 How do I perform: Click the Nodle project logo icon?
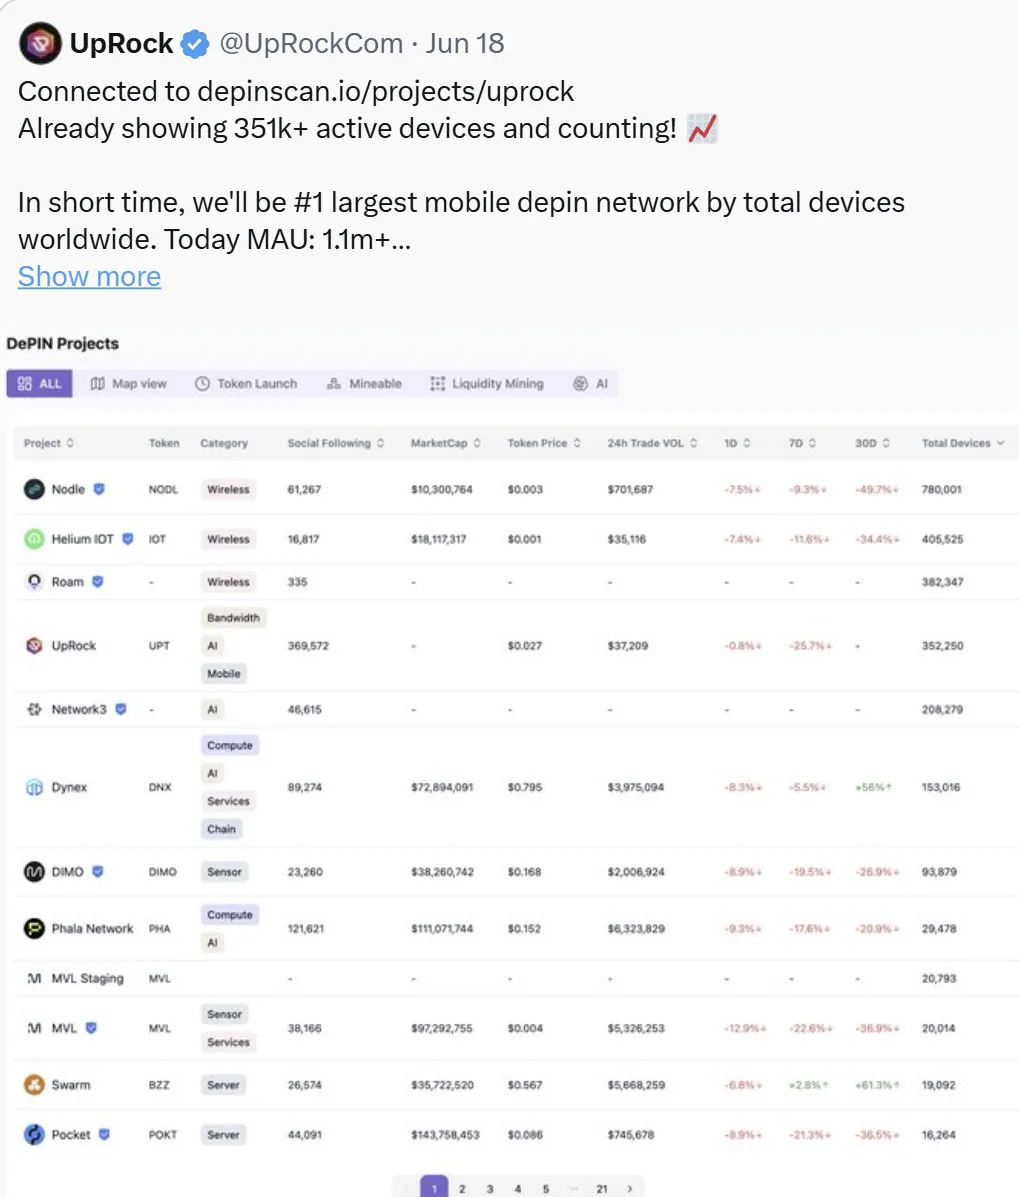(34, 489)
